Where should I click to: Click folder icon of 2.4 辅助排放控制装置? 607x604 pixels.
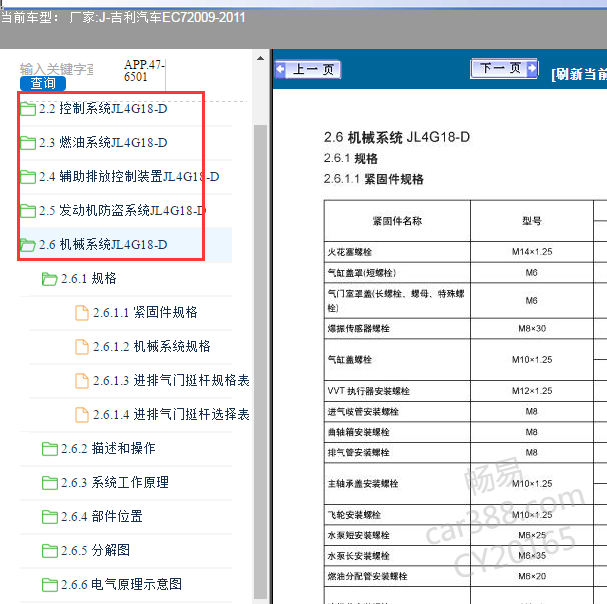tap(28, 177)
